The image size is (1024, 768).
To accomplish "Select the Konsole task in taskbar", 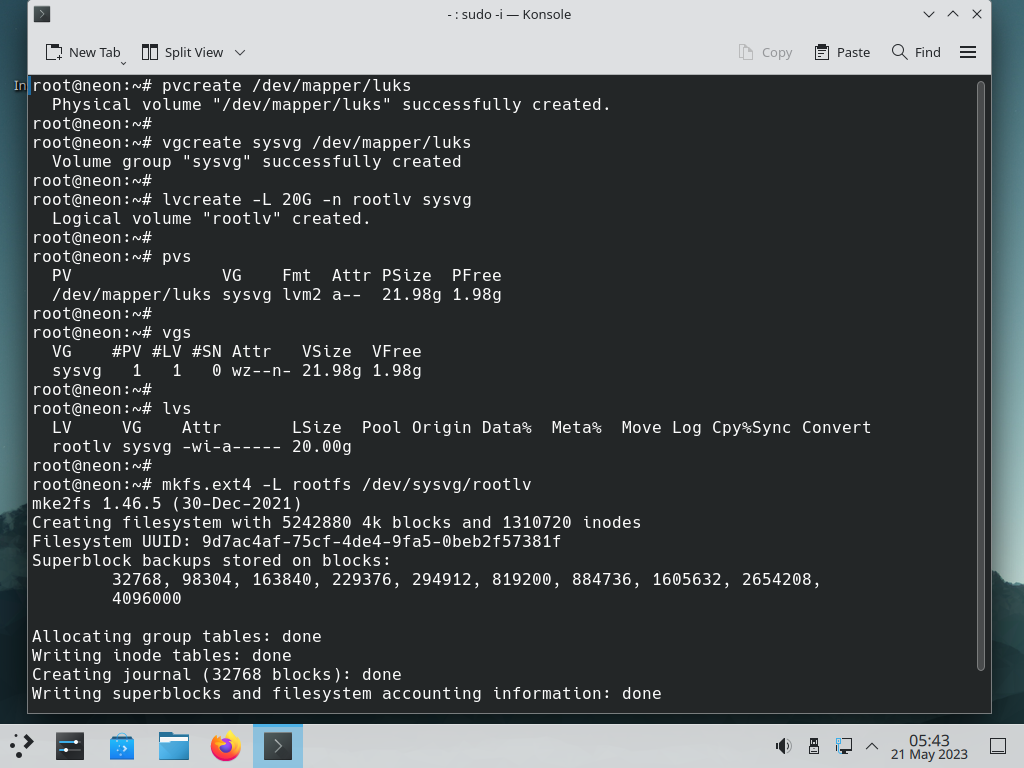I will (x=278, y=746).
